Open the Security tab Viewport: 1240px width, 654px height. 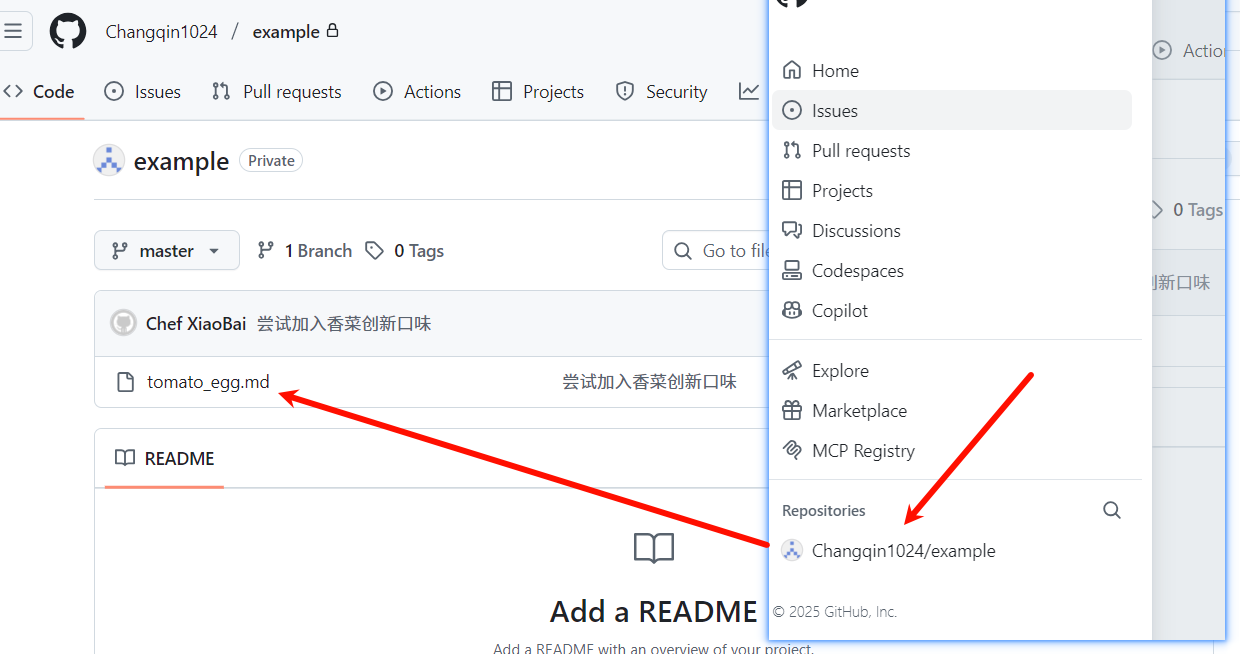(662, 92)
